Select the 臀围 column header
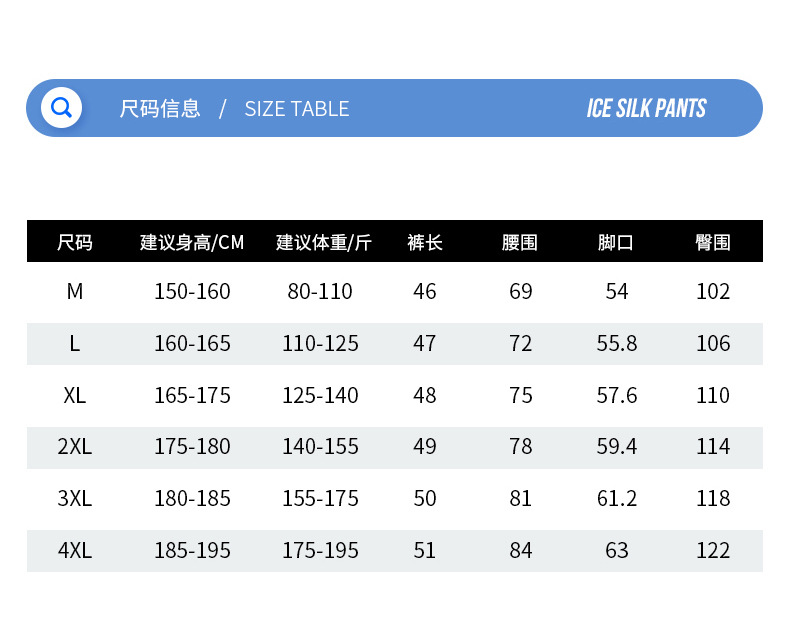 (713, 242)
